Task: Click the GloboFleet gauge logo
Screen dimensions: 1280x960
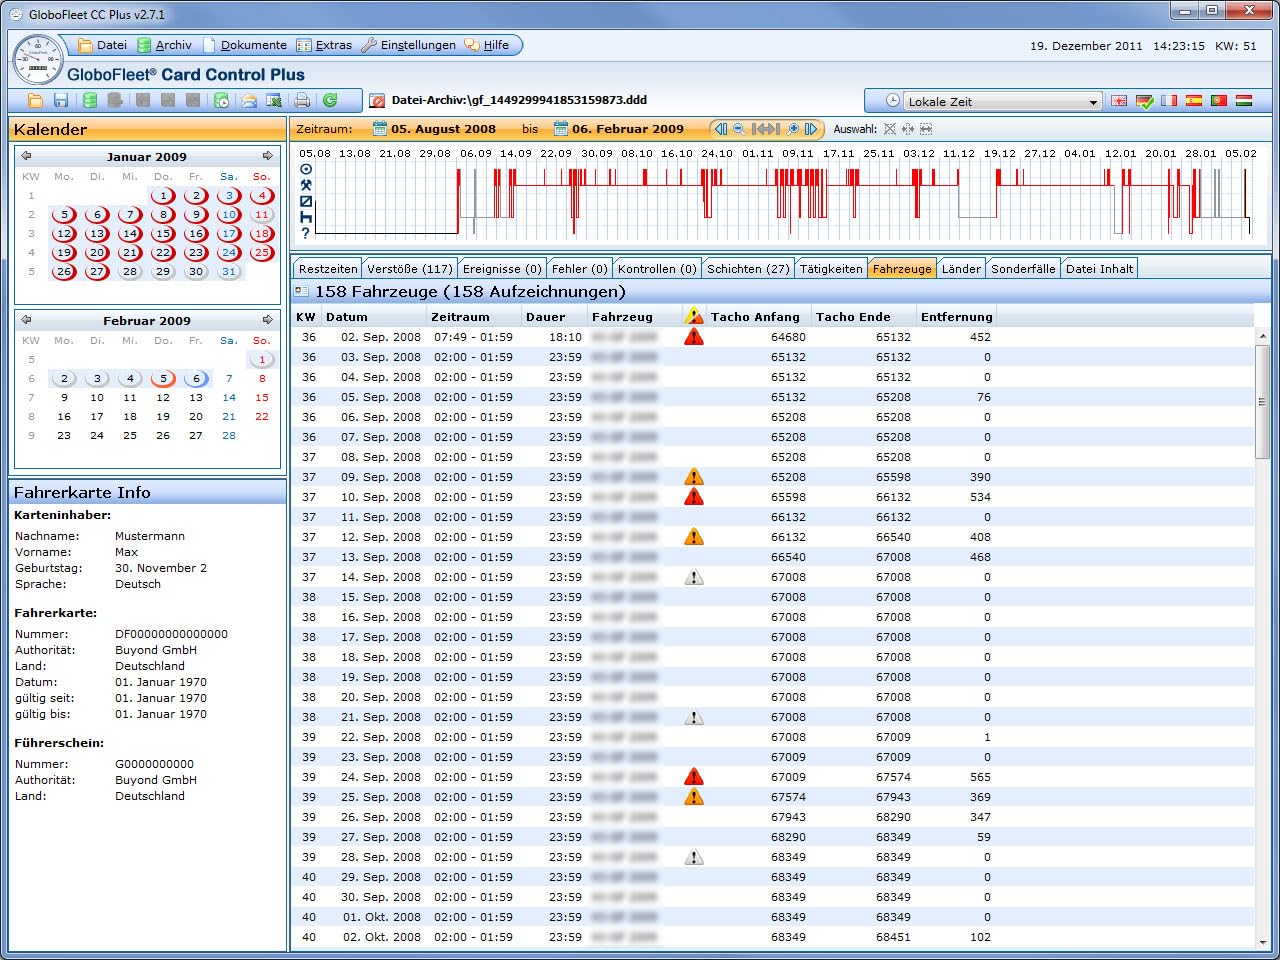Action: click(x=38, y=59)
